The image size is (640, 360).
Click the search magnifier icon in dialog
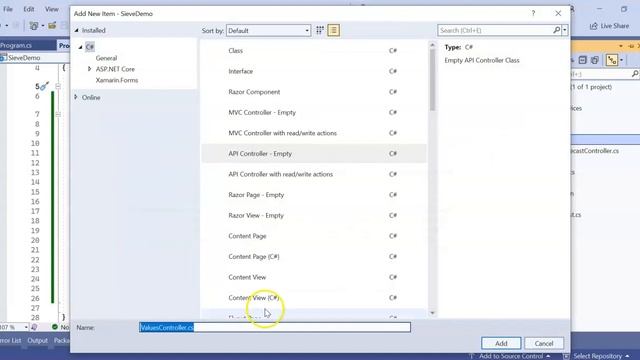556,30
